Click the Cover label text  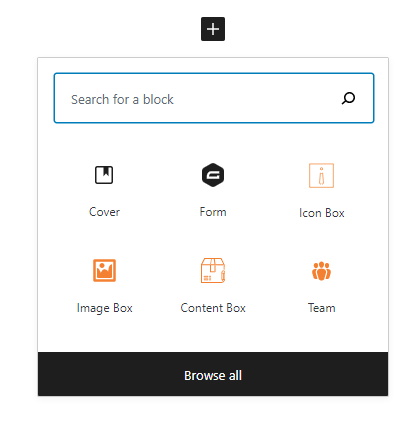(104, 212)
